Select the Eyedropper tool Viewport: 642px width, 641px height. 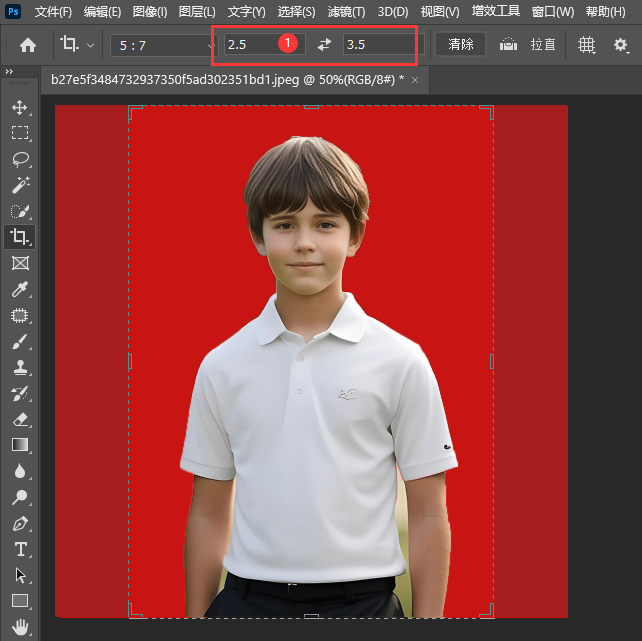[x=19, y=289]
